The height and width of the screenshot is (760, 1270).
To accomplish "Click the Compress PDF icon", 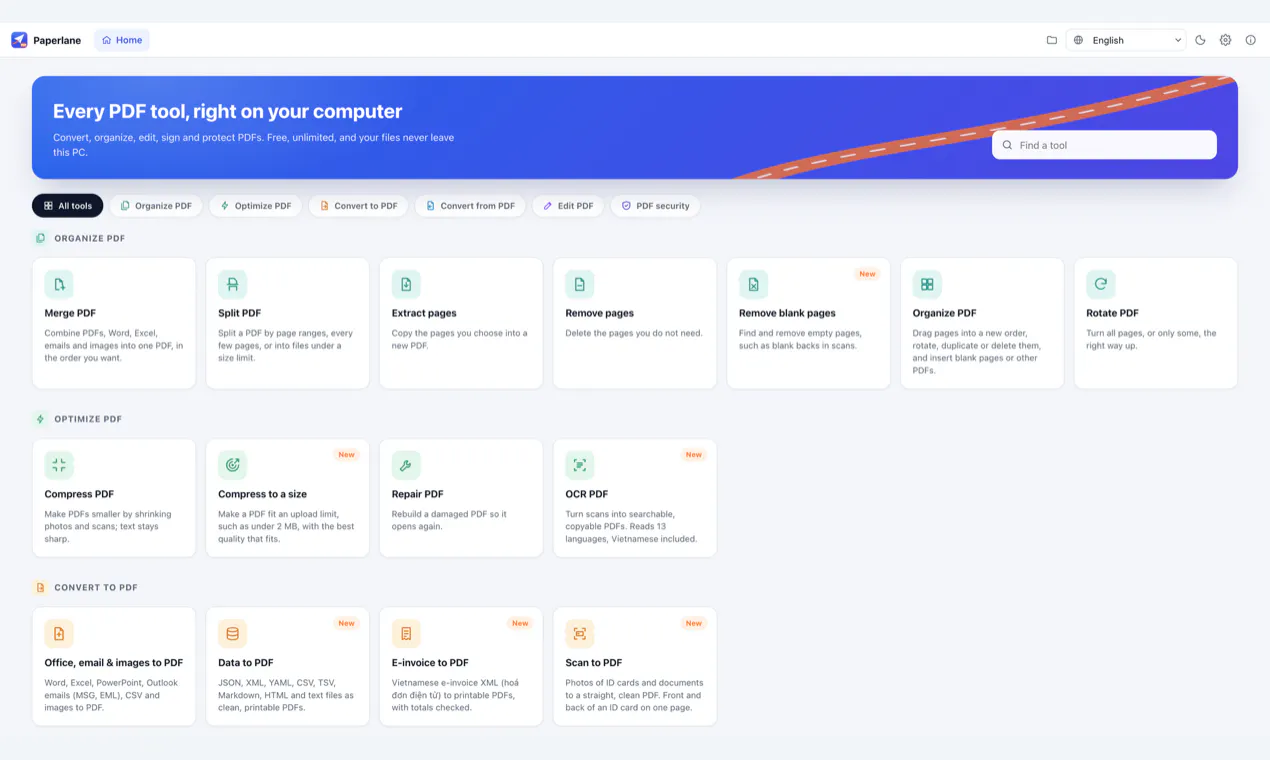I will pyautogui.click(x=59, y=465).
